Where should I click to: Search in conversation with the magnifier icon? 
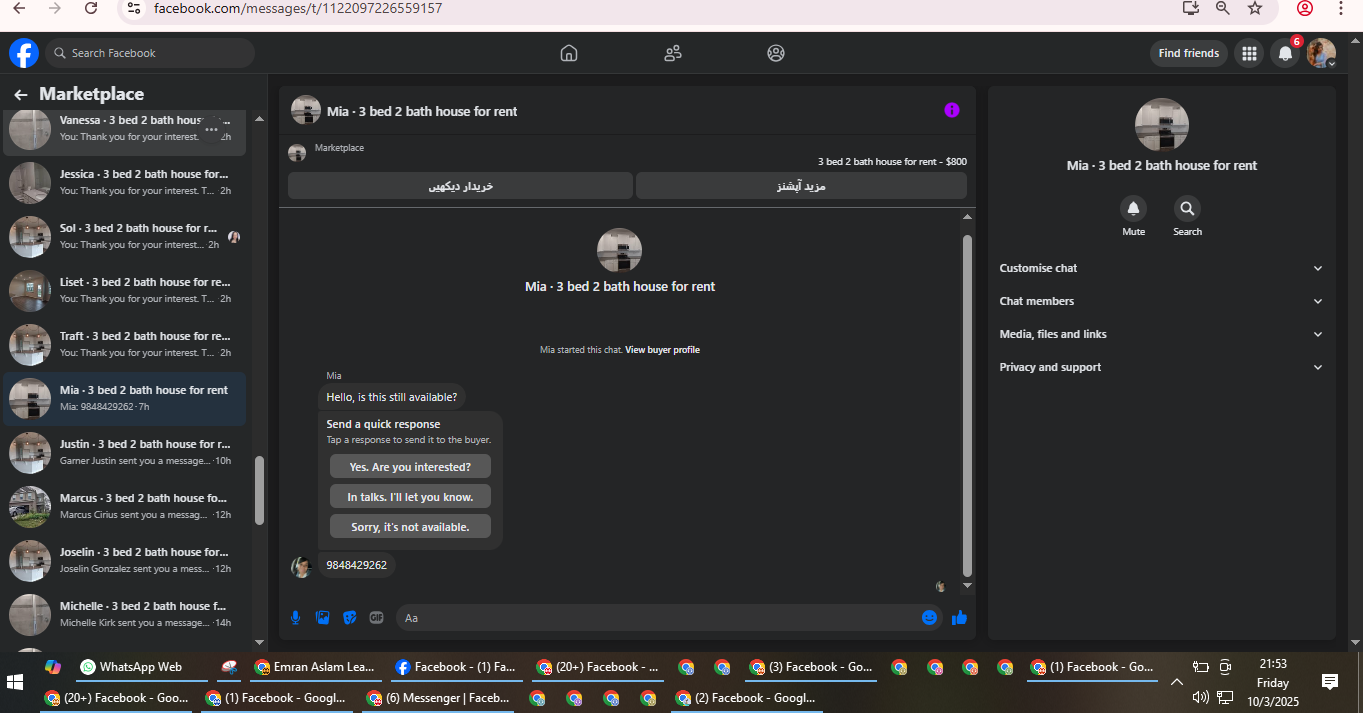(x=1187, y=208)
